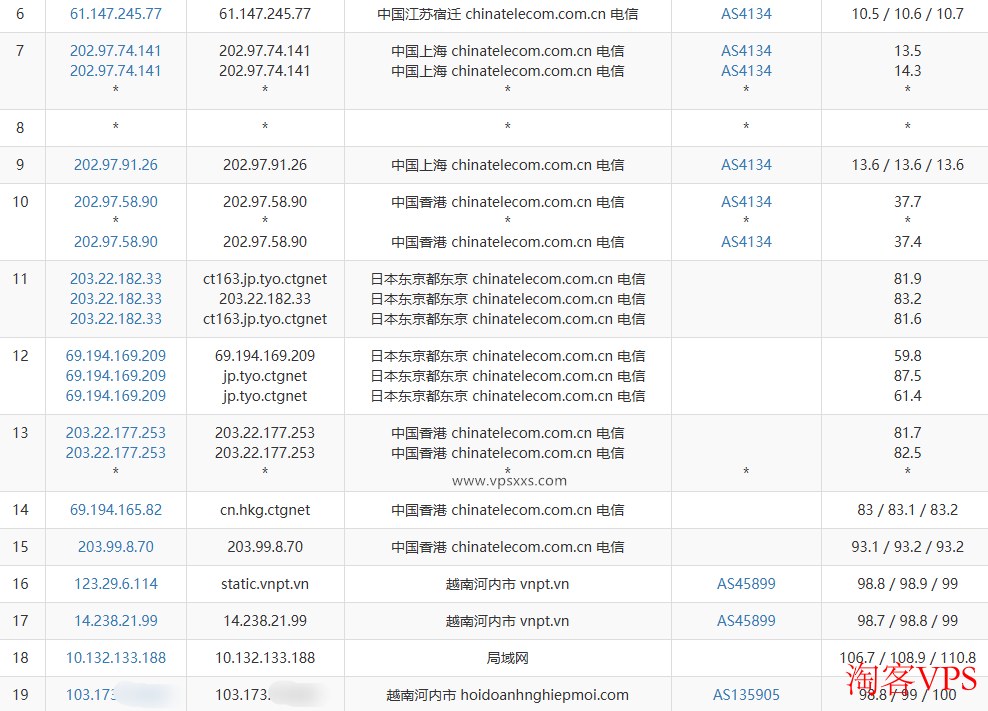This screenshot has height=711, width=988.
Task: Click the AS4134 link in hop 6 row
Action: [x=746, y=14]
